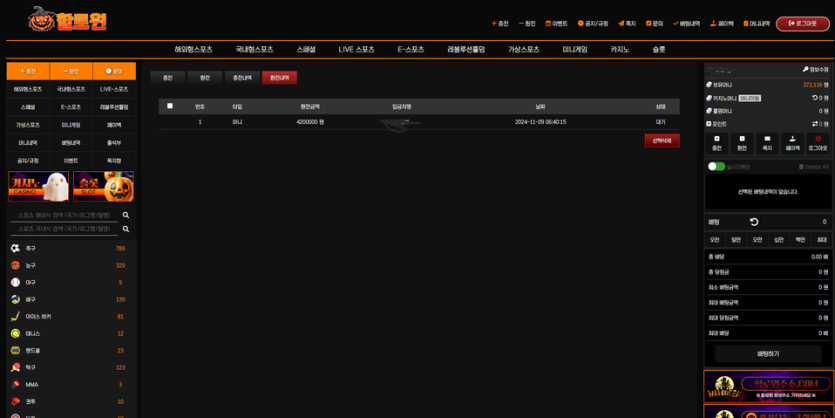Click the exchange amount 4200000 cell
The image size is (835, 418).
click(310, 122)
